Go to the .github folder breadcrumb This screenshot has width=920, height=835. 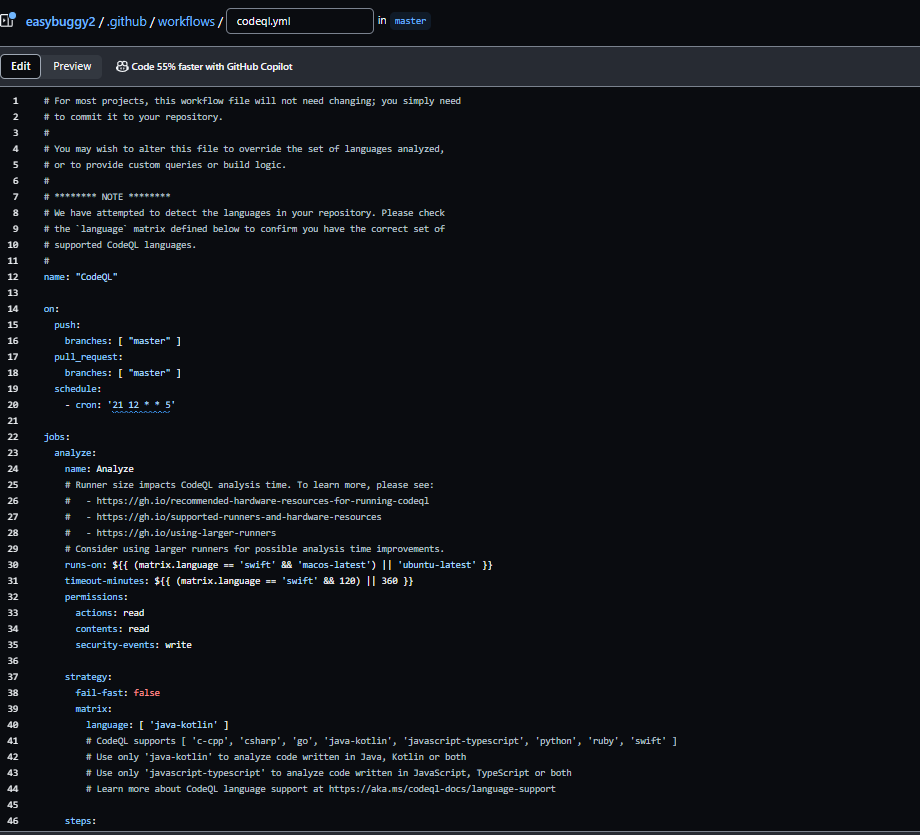tap(127, 21)
